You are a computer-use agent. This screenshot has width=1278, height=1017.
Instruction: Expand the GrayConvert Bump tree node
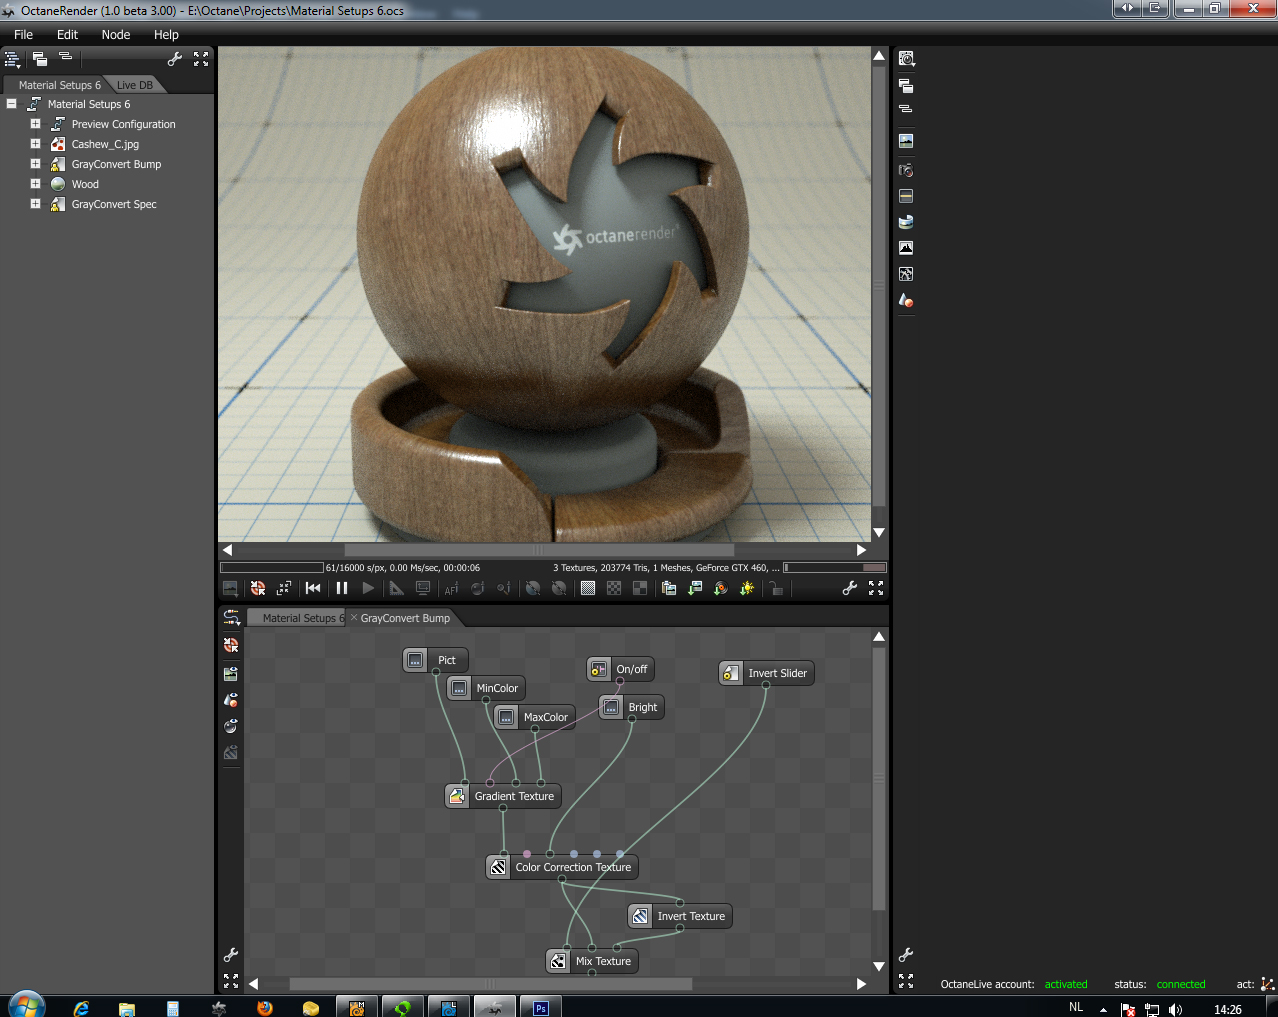(x=35, y=164)
